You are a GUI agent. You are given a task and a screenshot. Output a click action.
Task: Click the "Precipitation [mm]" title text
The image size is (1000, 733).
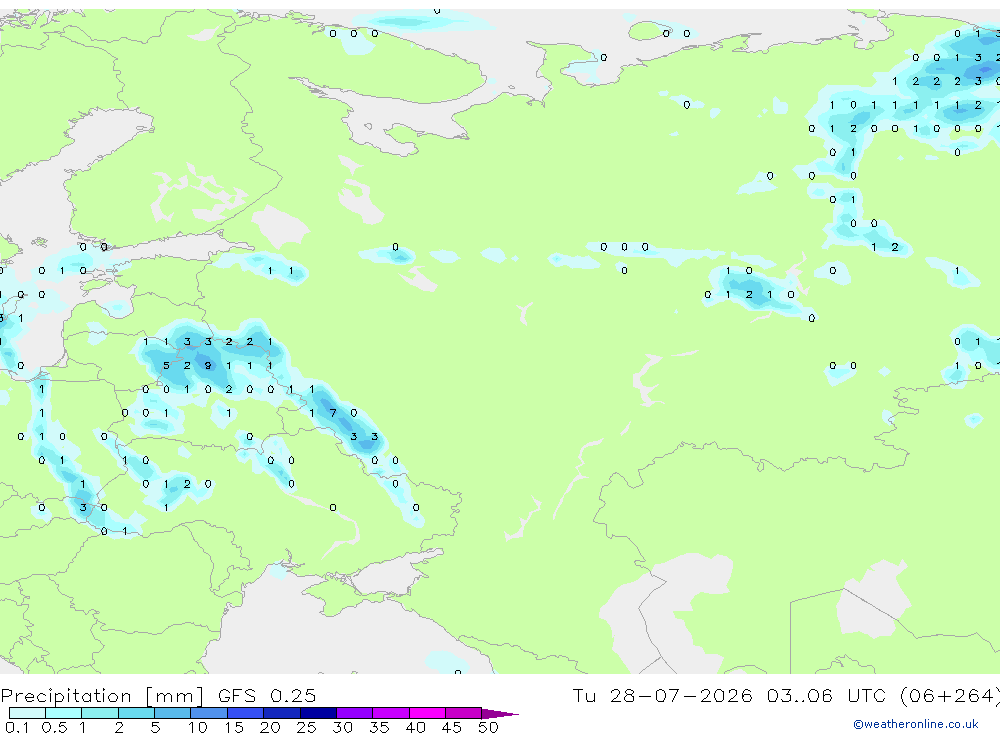pyautogui.click(x=102, y=696)
